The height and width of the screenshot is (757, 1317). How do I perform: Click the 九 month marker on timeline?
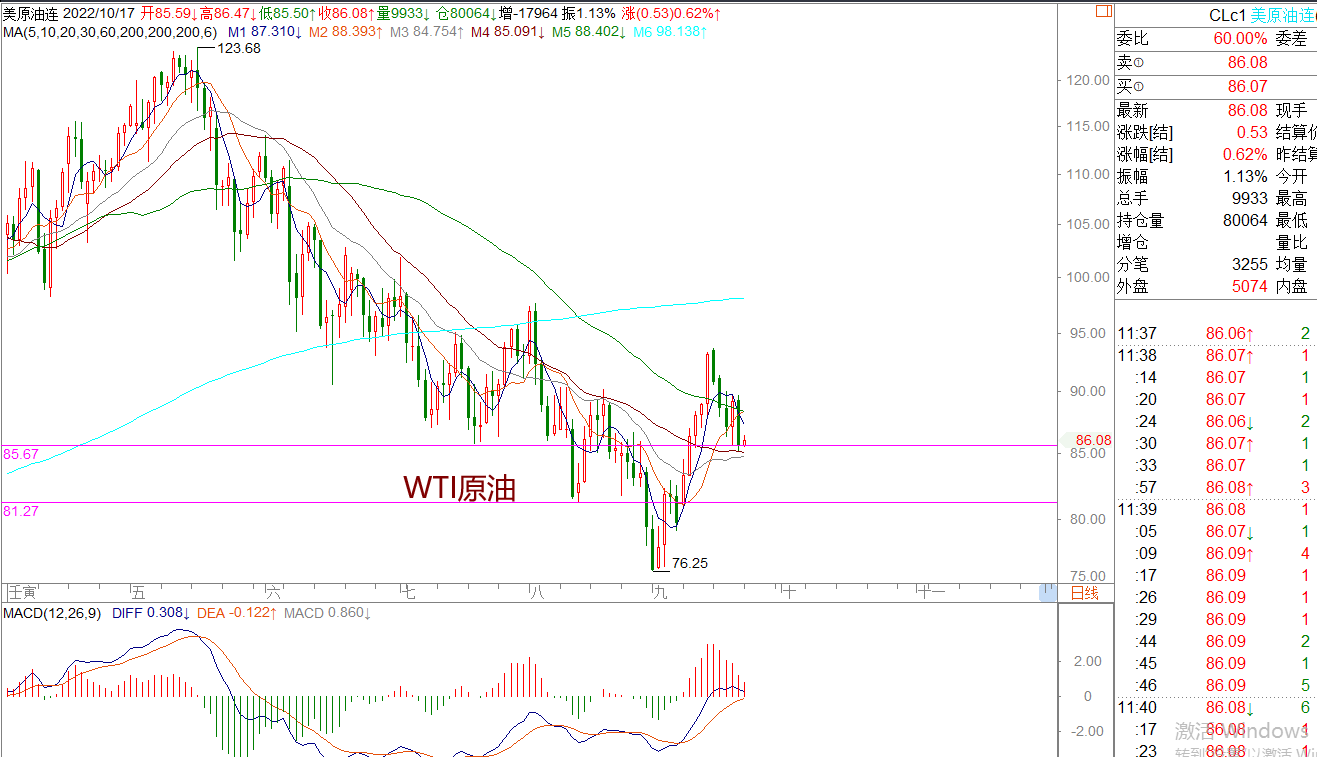659,593
